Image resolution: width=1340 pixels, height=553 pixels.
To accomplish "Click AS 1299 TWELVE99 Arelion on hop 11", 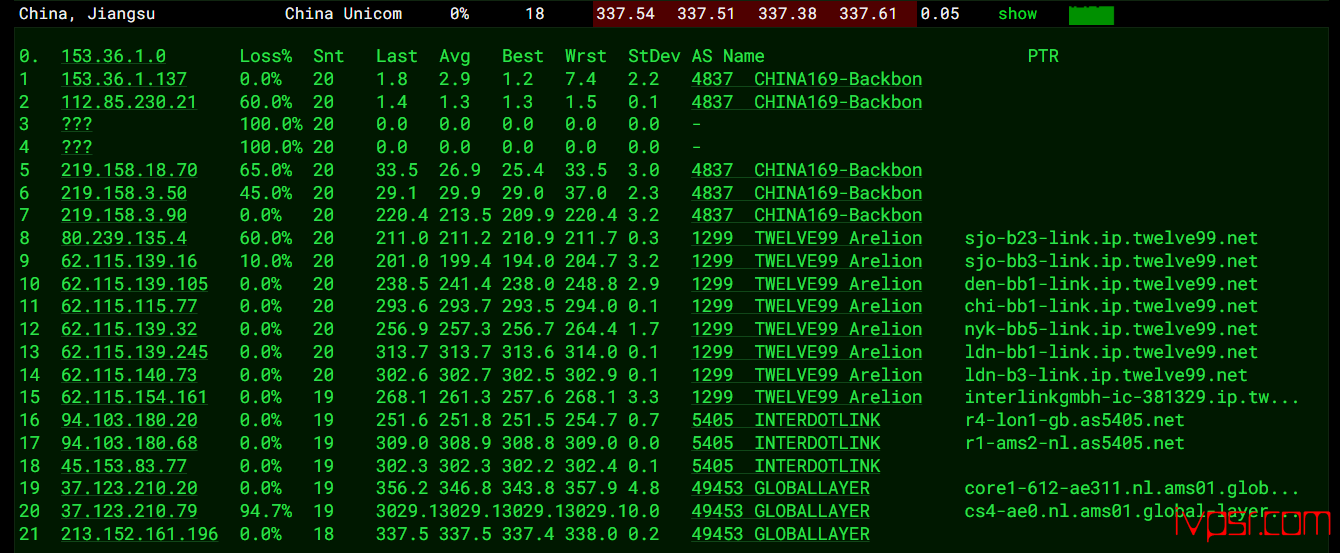I will click(807, 306).
